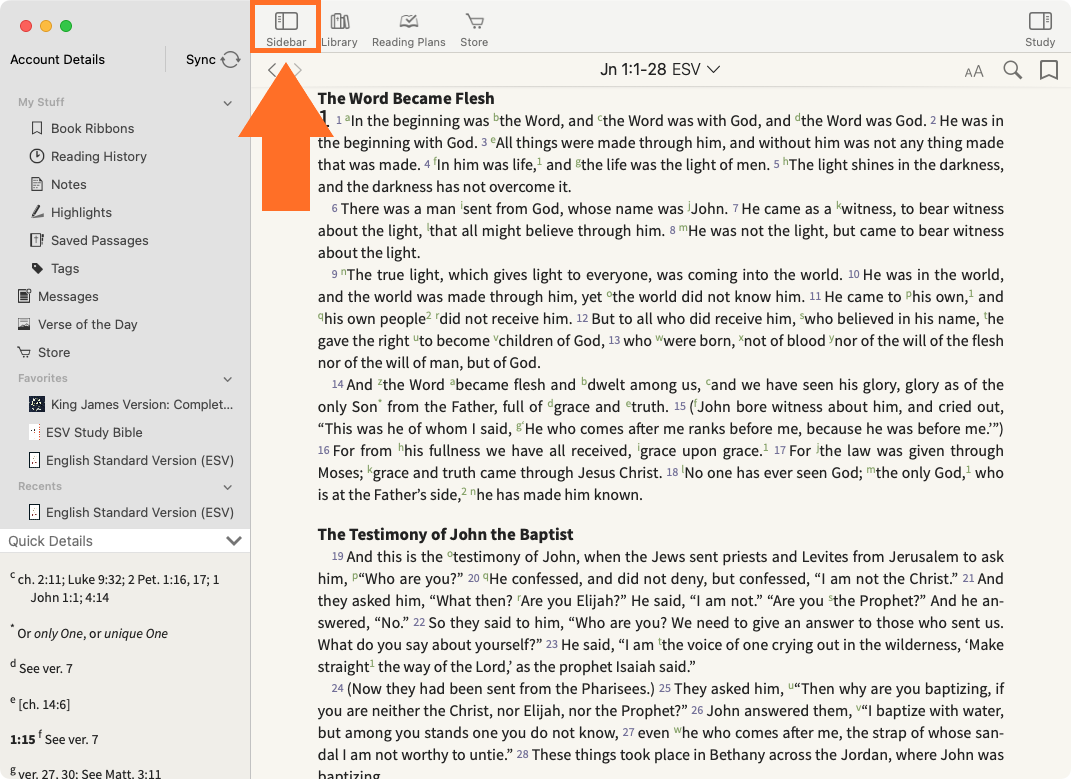This screenshot has height=779, width=1071.
Task: Go back with the left navigation arrow
Action: click(273, 70)
